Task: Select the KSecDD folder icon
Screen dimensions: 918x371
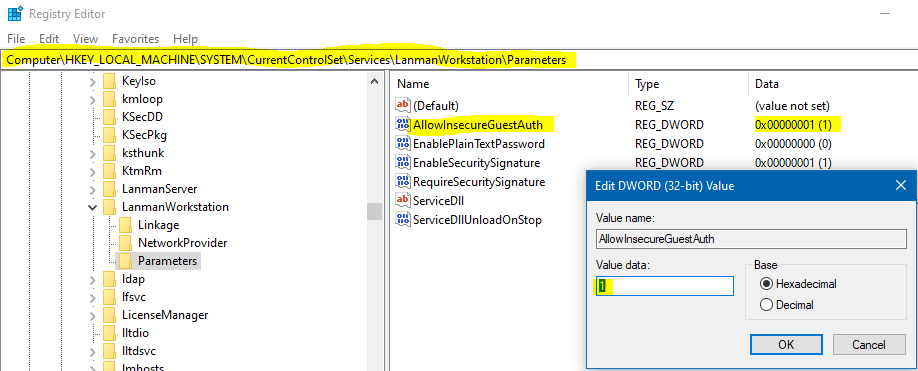Action: pyautogui.click(x=109, y=117)
